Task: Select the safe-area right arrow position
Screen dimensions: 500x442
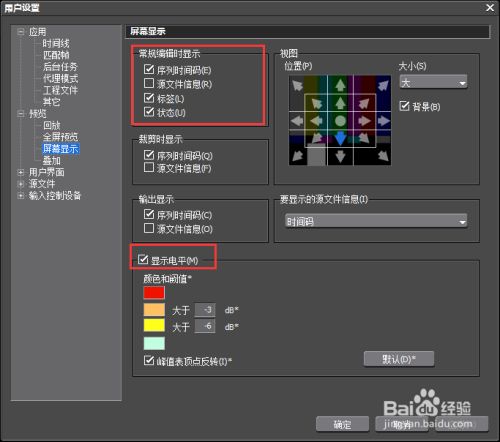Action: tap(364, 120)
